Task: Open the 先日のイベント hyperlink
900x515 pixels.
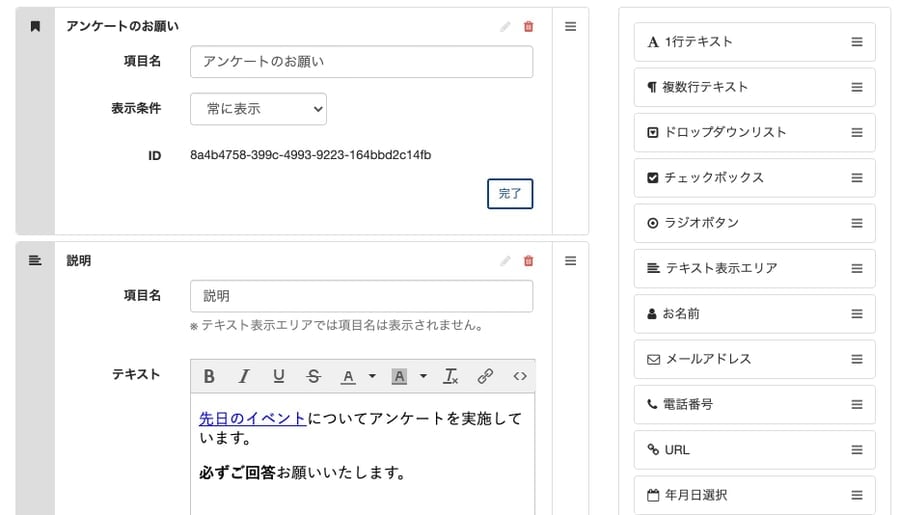Action: coord(252,418)
